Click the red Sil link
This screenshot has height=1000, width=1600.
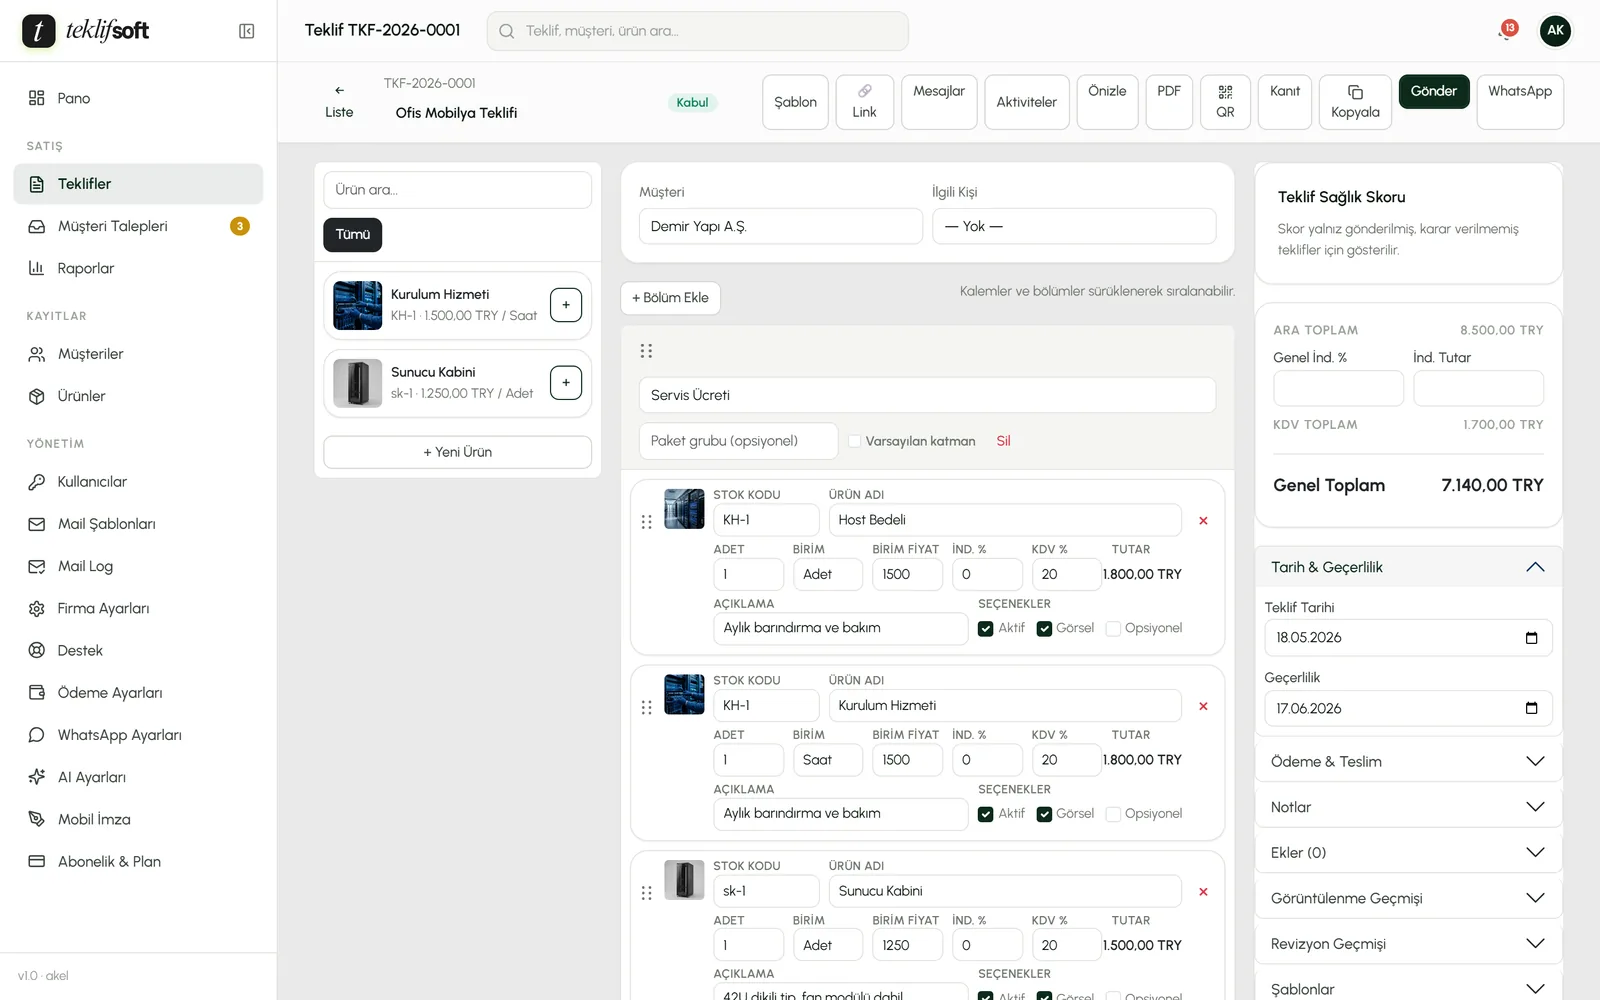[1003, 441]
